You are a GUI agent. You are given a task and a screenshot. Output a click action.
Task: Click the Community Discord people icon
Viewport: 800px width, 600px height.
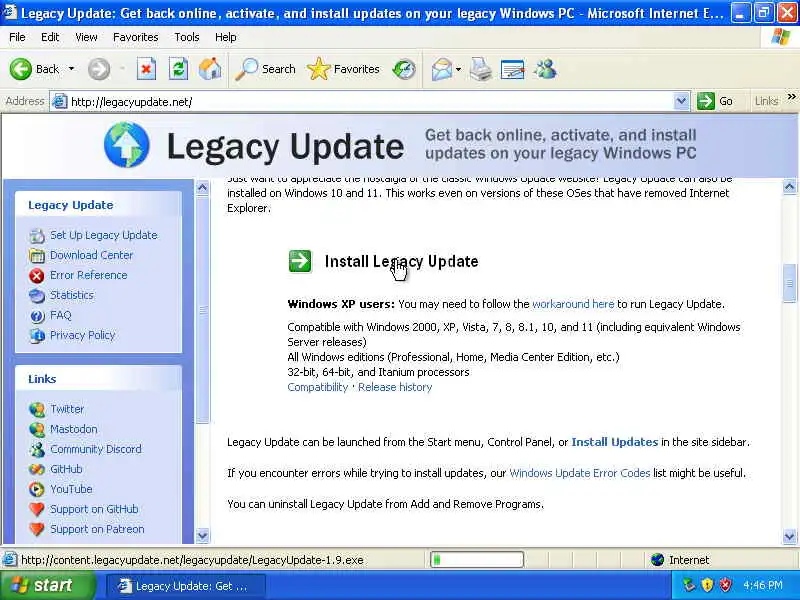click(x=37, y=449)
